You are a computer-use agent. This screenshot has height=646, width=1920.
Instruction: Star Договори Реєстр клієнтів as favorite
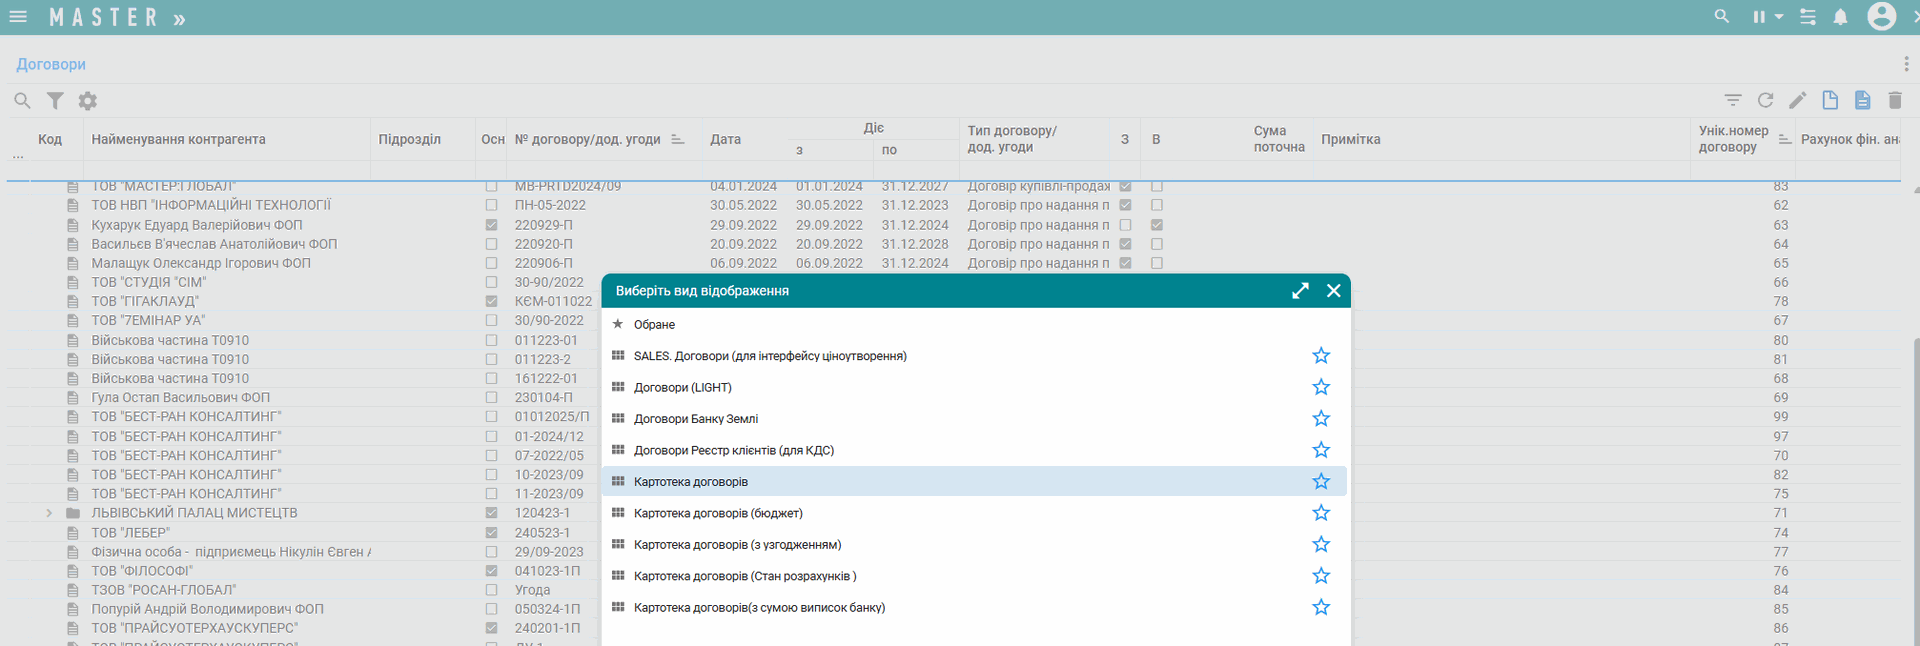click(x=1321, y=450)
